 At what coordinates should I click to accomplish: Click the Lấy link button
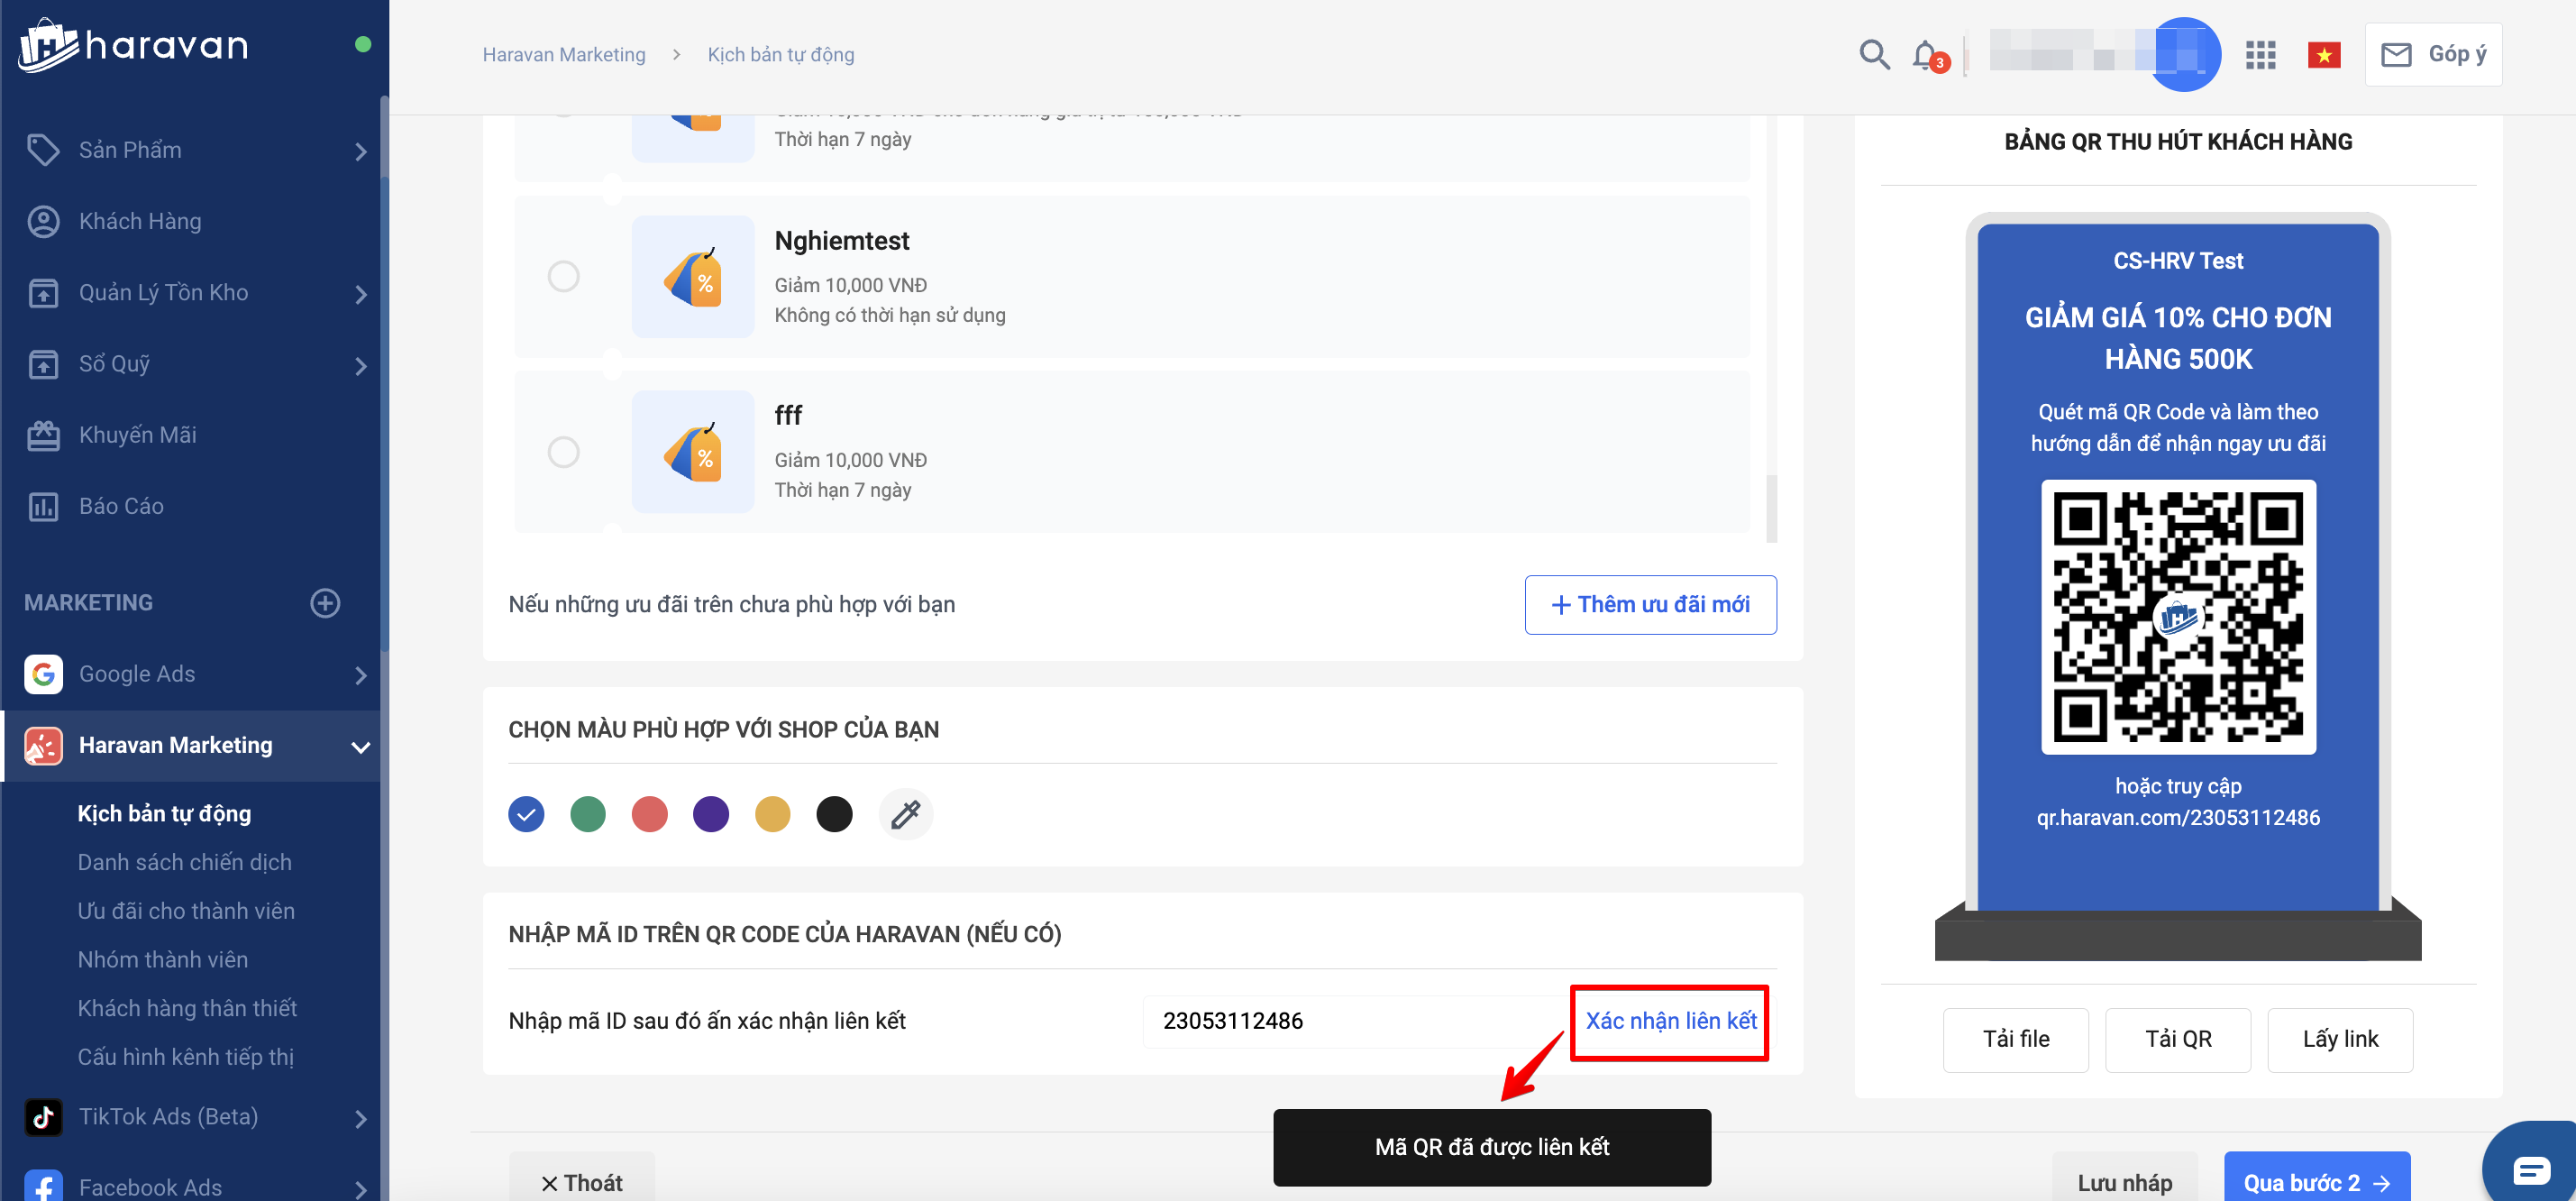[2340, 1040]
